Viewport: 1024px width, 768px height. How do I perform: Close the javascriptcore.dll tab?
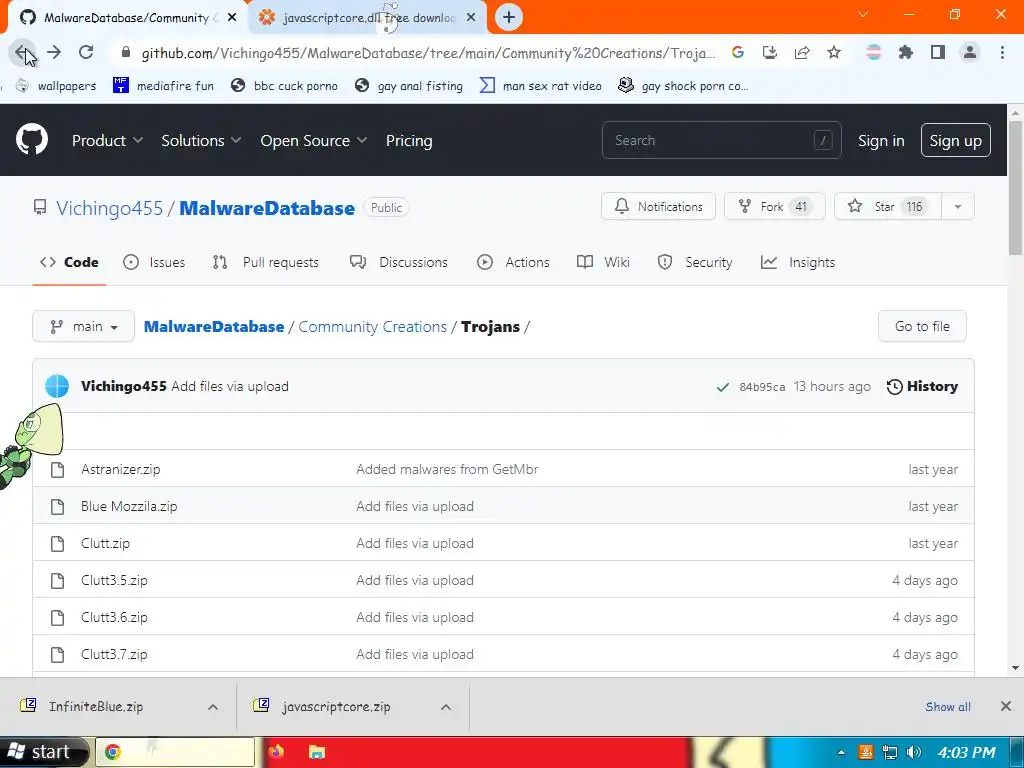[471, 18]
